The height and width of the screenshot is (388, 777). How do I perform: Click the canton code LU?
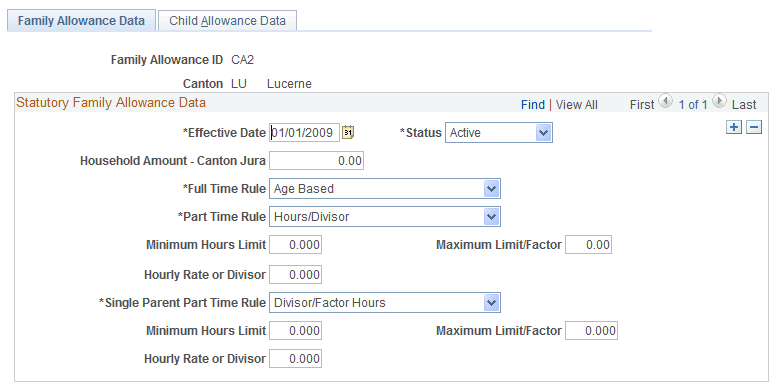(239, 84)
